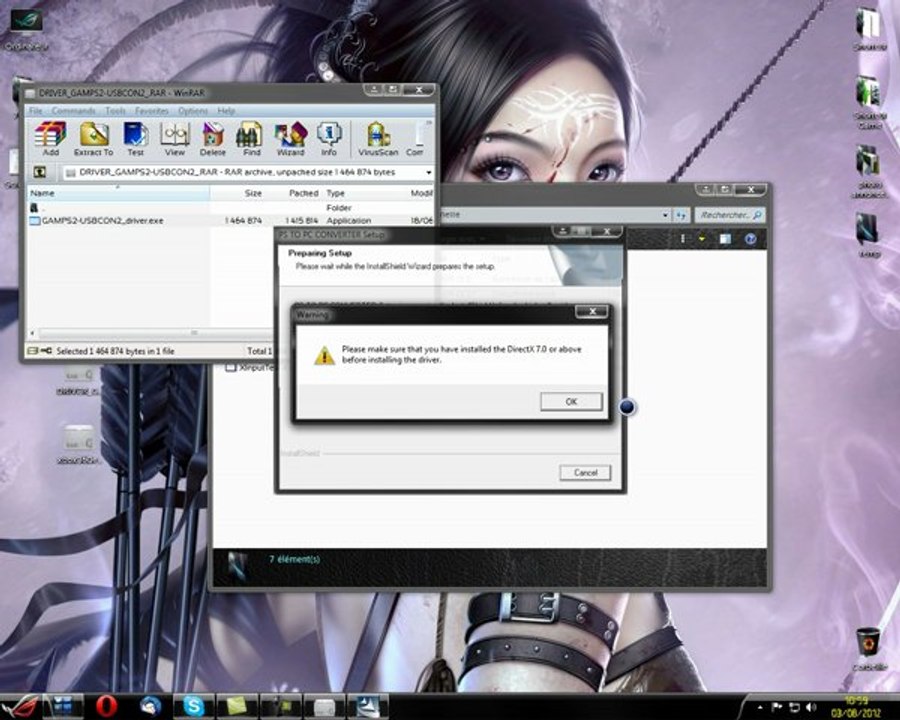Click Explorer refresh button
This screenshot has width=900, height=720.
681,215
